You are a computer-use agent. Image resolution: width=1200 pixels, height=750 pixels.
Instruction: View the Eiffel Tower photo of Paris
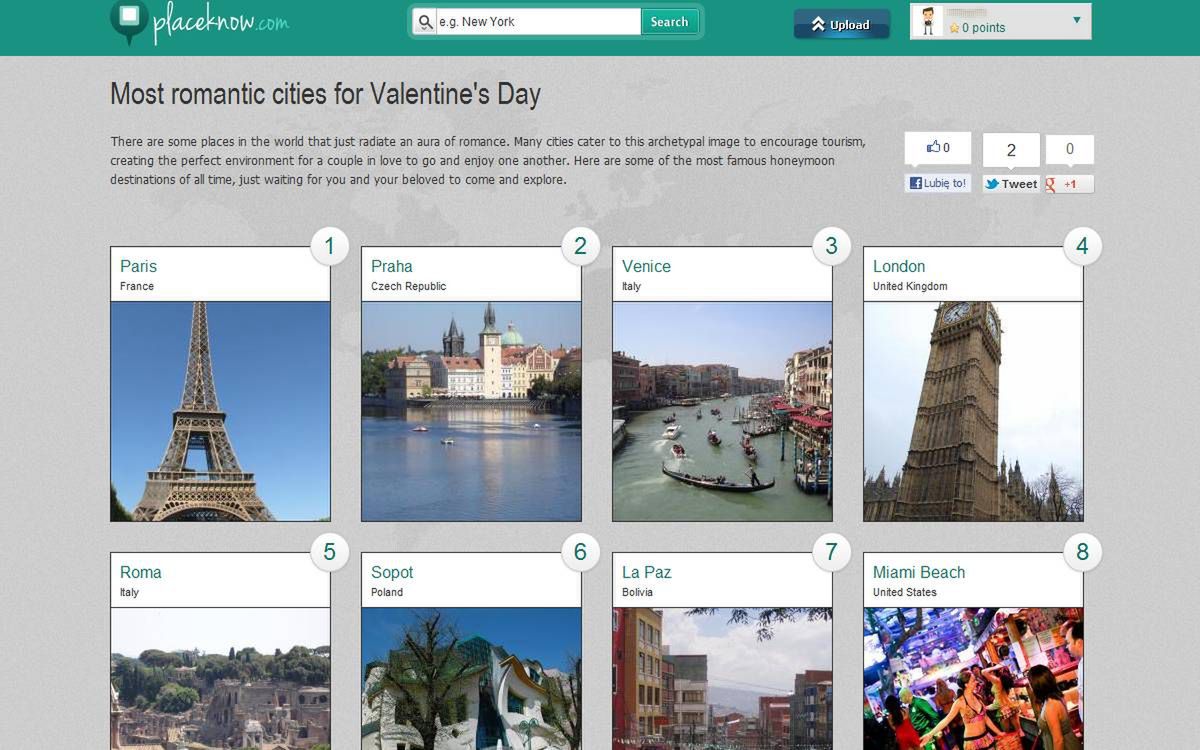(x=220, y=411)
